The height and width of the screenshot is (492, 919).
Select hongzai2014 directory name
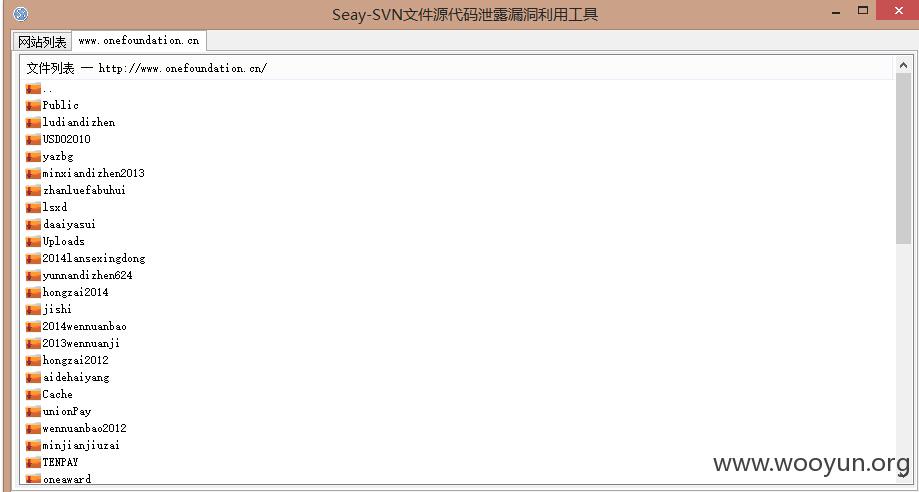pos(75,292)
